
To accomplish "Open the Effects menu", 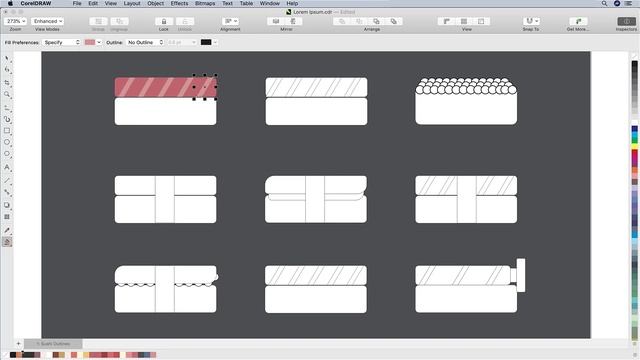I will tap(180, 3).
